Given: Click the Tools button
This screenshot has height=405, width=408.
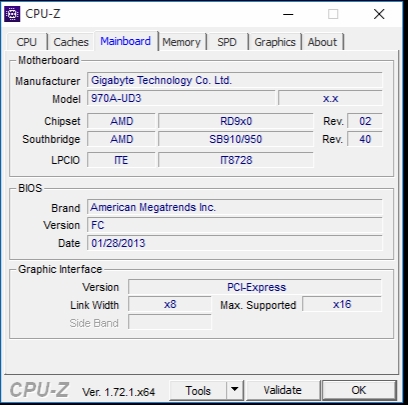Looking at the screenshot, I should coord(198,390).
